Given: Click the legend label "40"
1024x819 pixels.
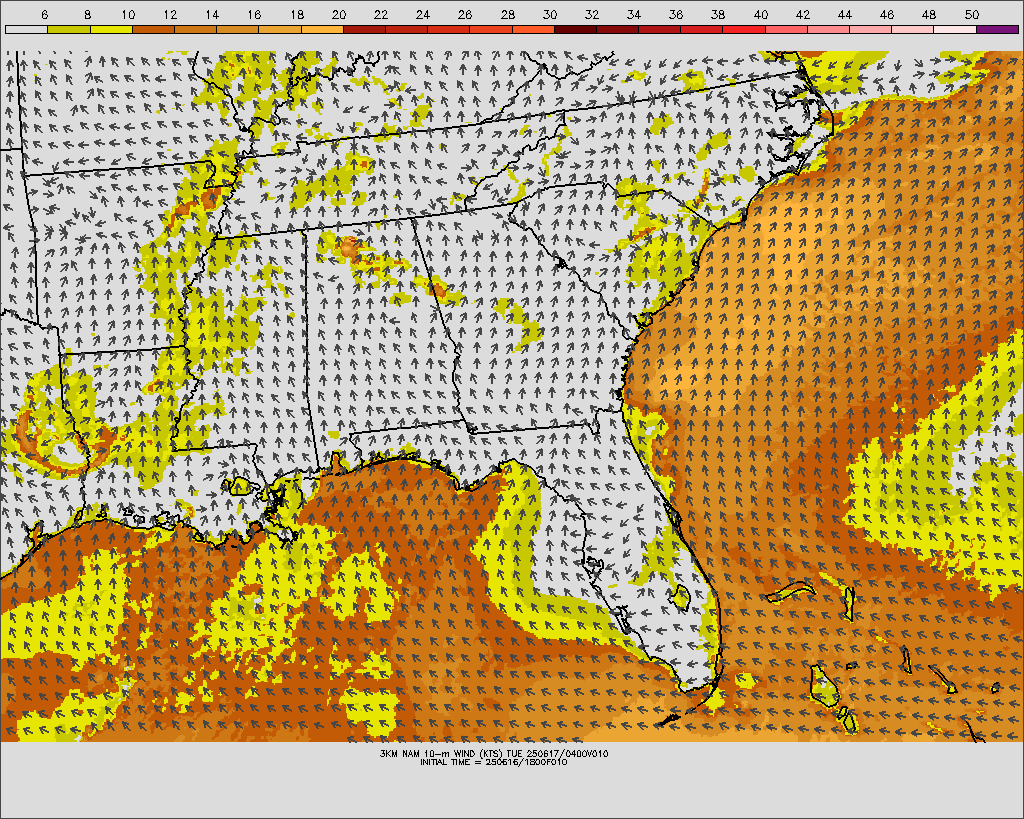Looking at the screenshot, I should [x=760, y=14].
